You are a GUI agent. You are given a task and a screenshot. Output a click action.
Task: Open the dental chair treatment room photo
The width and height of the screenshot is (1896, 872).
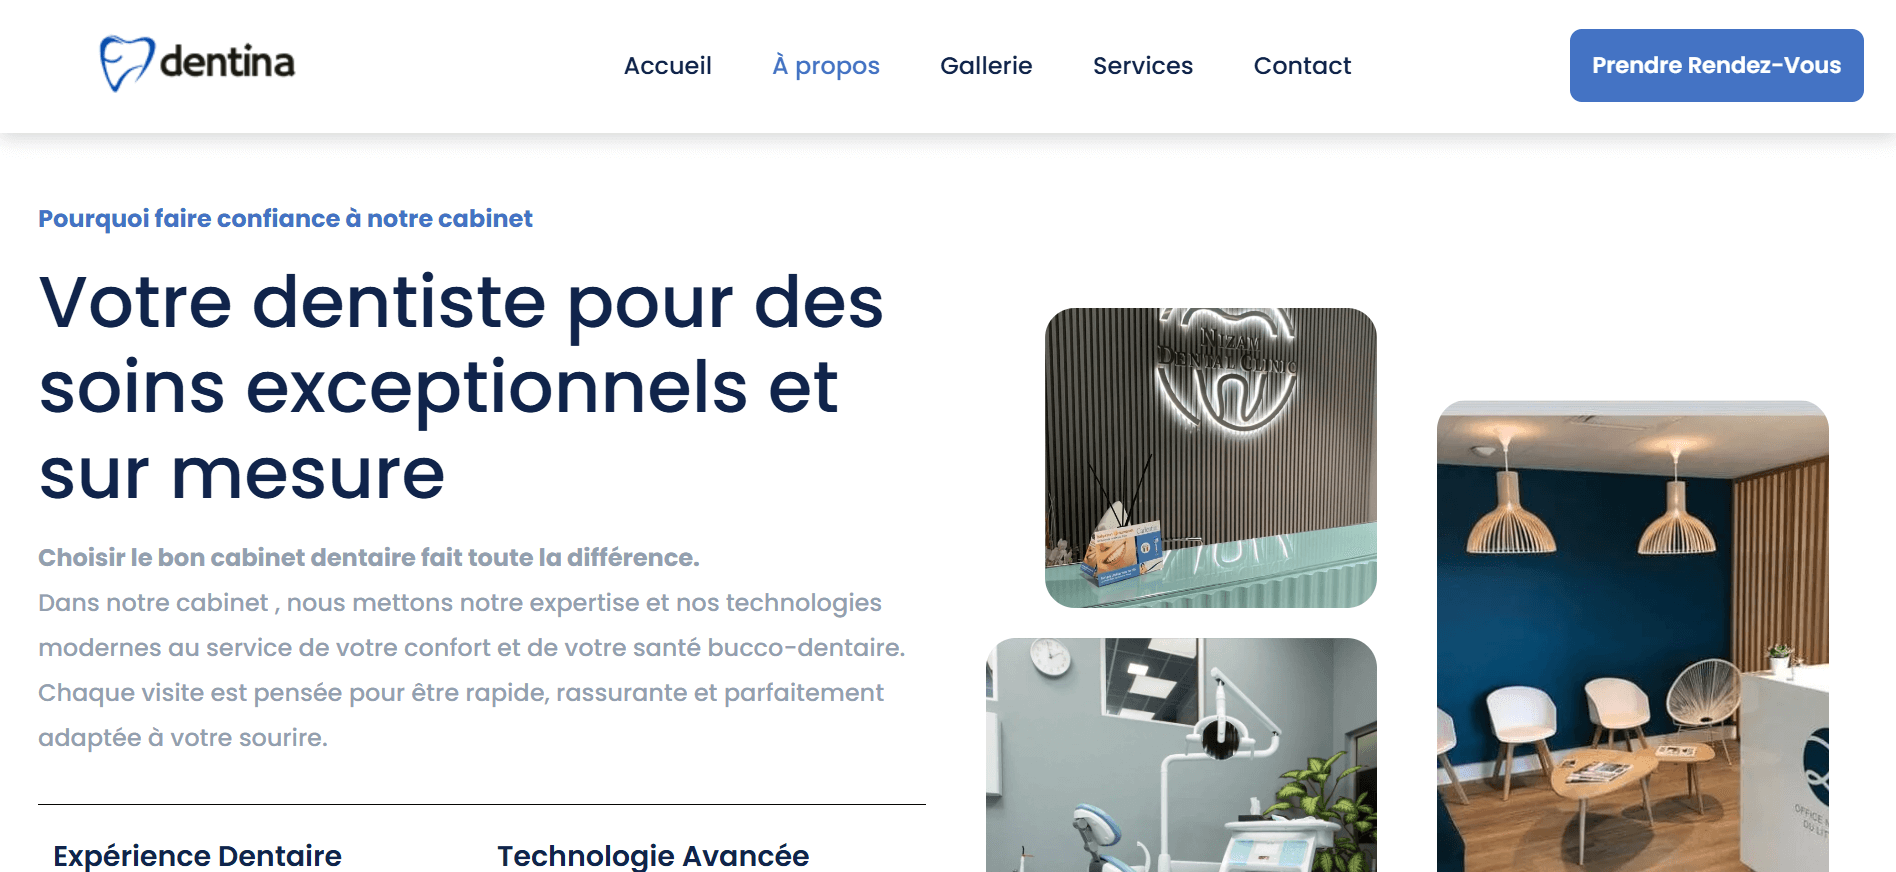pyautogui.click(x=1181, y=755)
